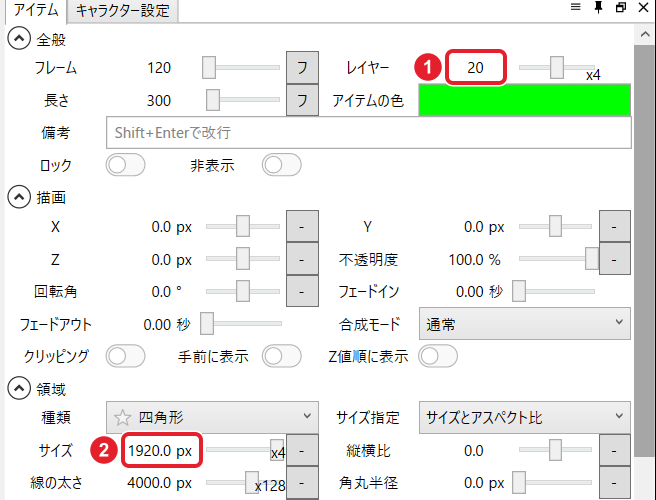Viewport: 656px width, 500px height.
Task: Click the フェードアウト value 0.00 秒
Action: [167, 324]
